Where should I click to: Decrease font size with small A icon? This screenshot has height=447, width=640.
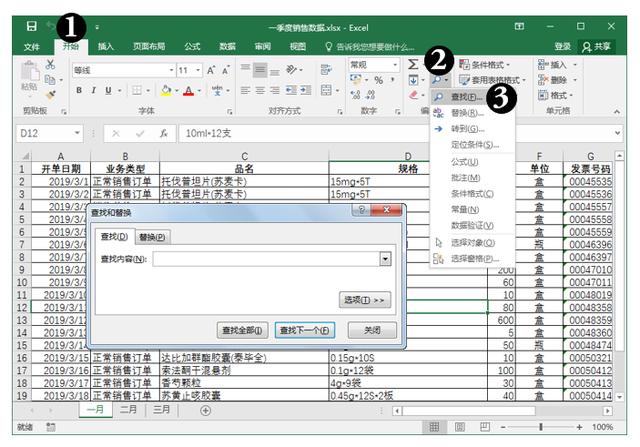click(x=226, y=70)
